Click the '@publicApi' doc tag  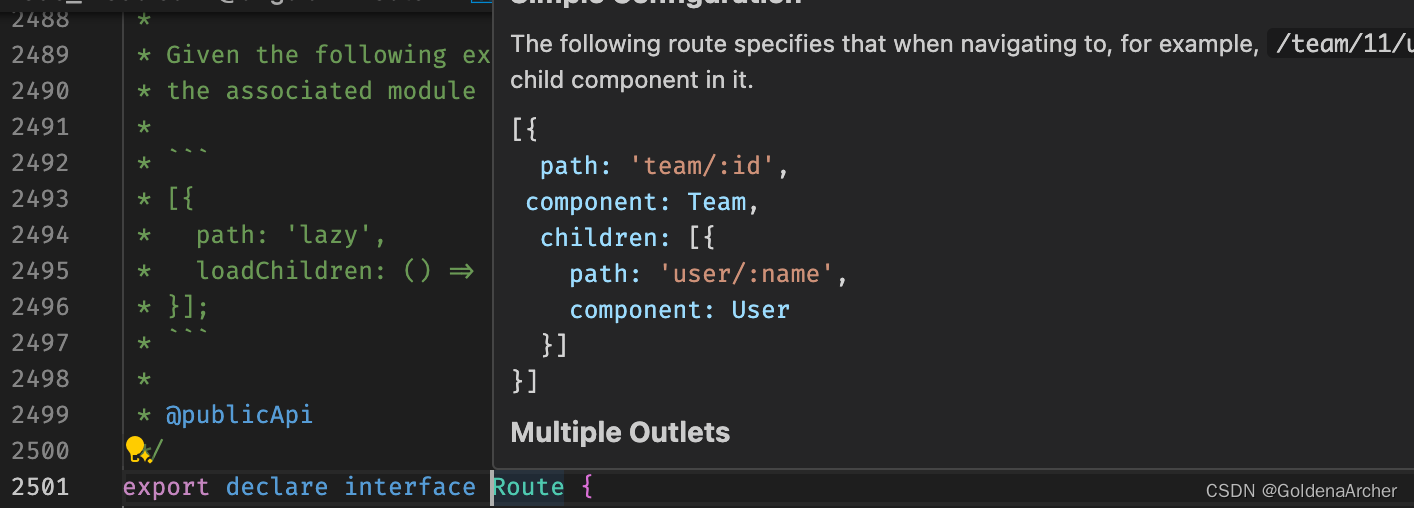(x=239, y=415)
